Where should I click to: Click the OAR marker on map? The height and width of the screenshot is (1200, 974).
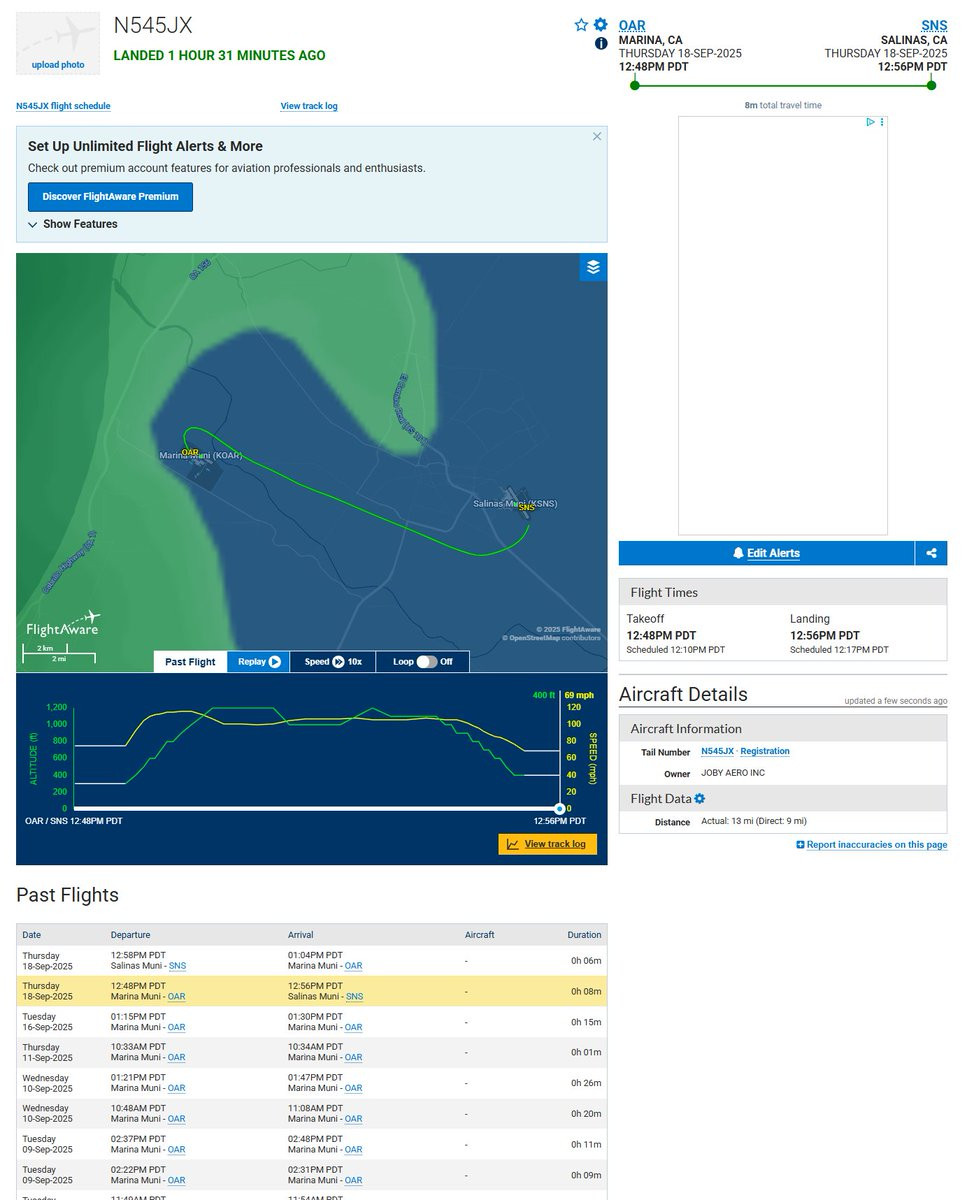click(190, 452)
